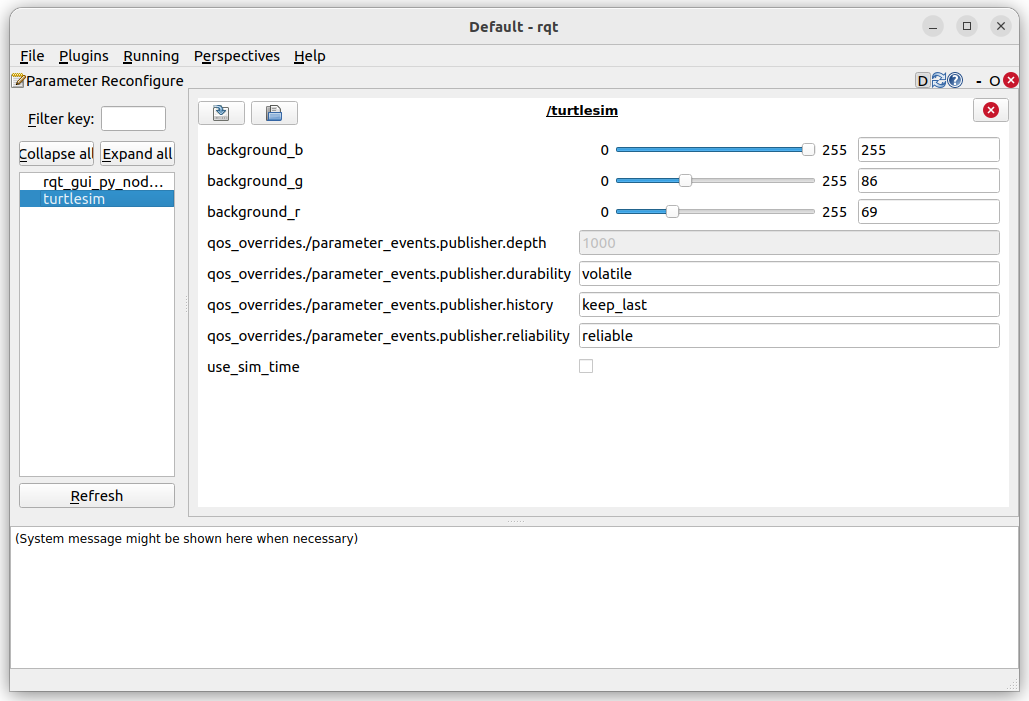The width and height of the screenshot is (1029, 701).
Task: Click the Collapse all button
Action: click(56, 154)
